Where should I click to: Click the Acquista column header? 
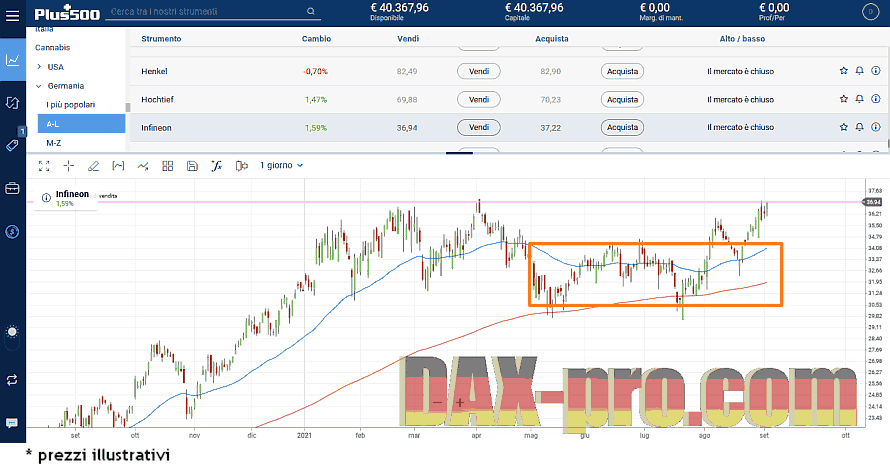[552, 39]
